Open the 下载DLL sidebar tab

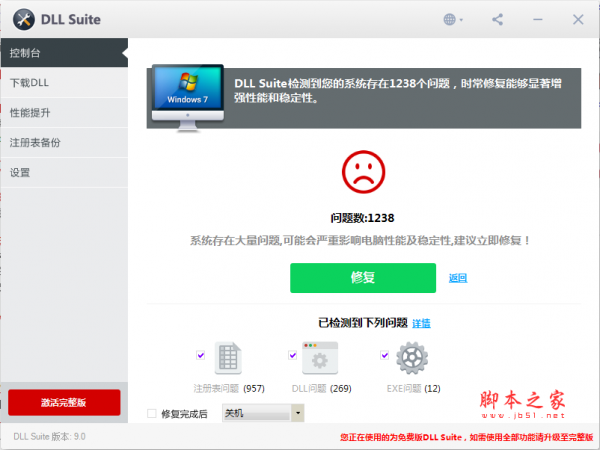64,83
